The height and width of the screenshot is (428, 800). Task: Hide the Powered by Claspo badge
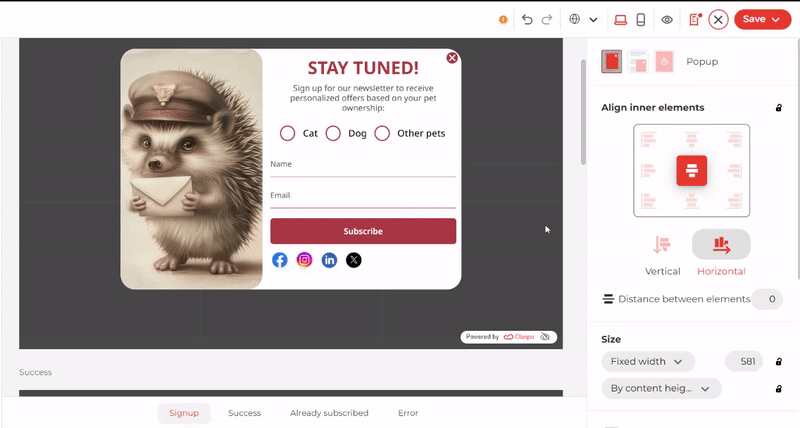click(x=545, y=337)
